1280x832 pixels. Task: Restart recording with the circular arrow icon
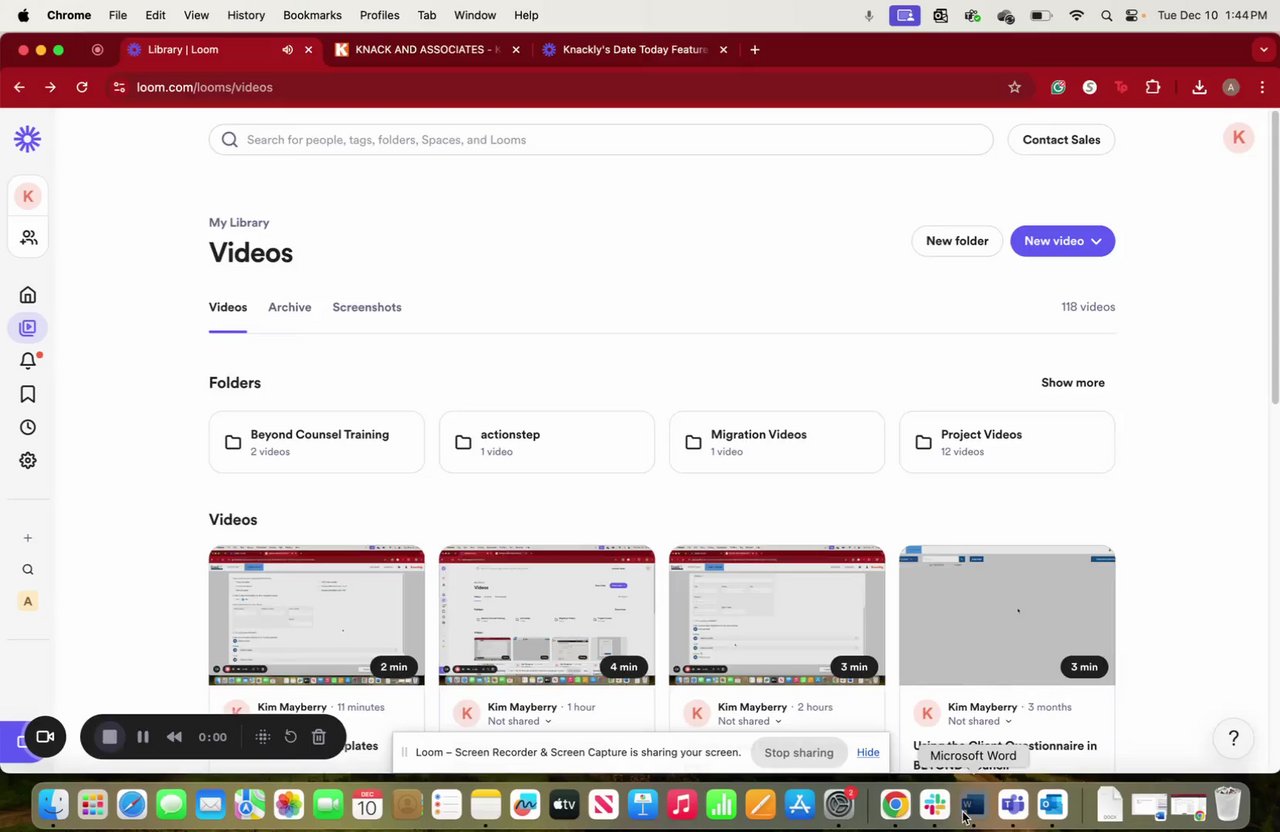(x=290, y=737)
